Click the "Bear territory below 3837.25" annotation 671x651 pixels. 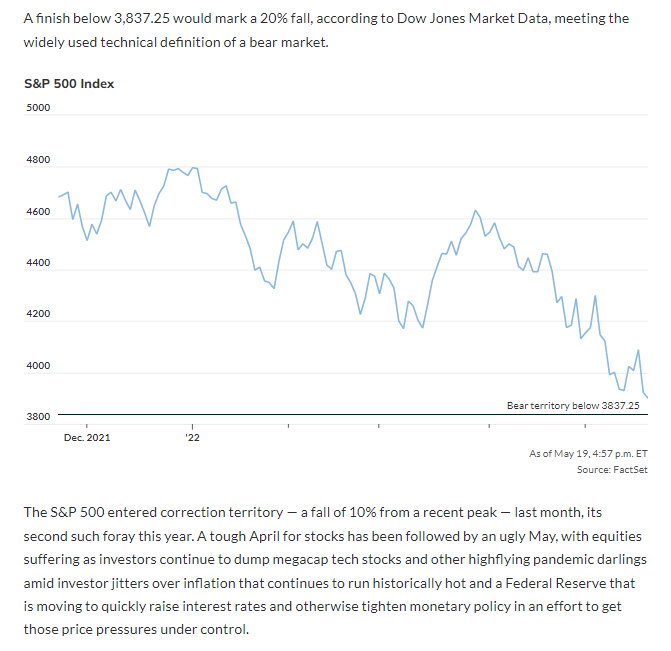(573, 405)
